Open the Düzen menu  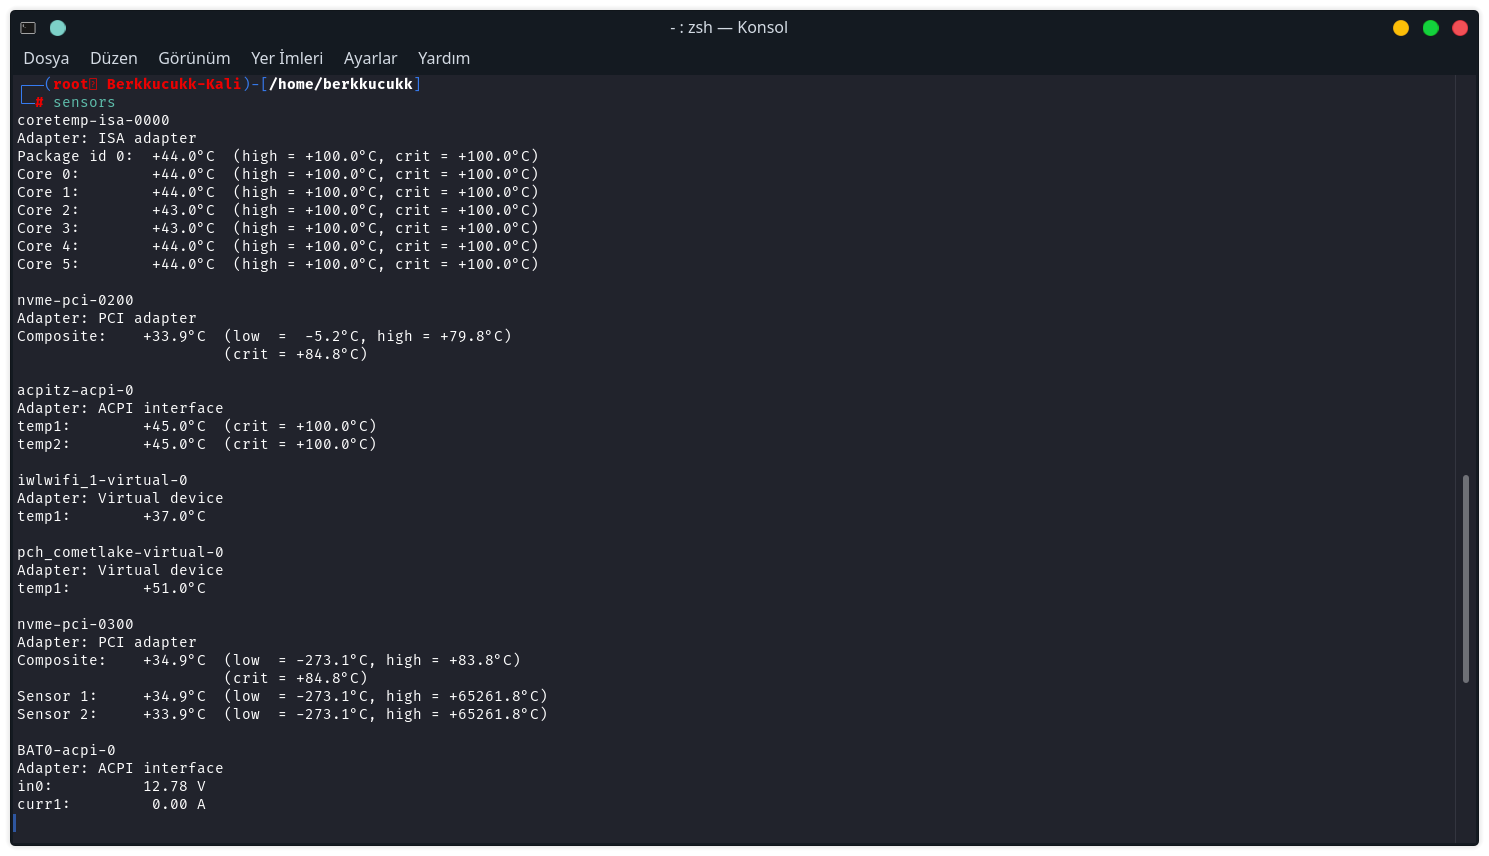(x=114, y=58)
